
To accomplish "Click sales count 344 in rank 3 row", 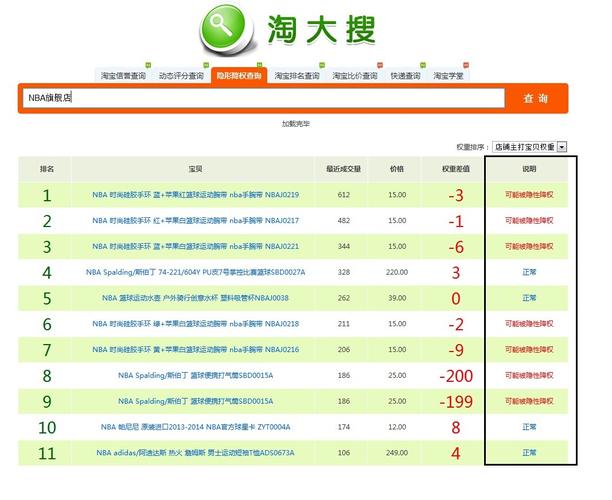I will point(343,246).
